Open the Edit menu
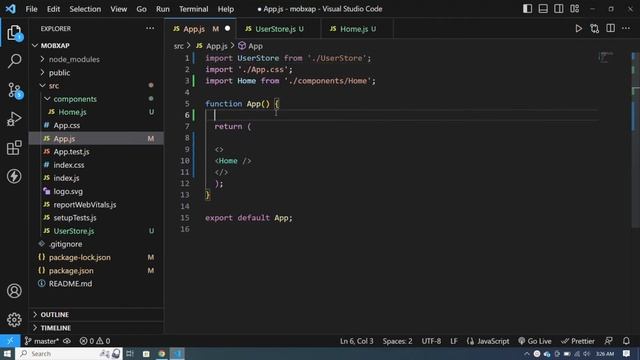The image size is (640, 360). [53, 9]
